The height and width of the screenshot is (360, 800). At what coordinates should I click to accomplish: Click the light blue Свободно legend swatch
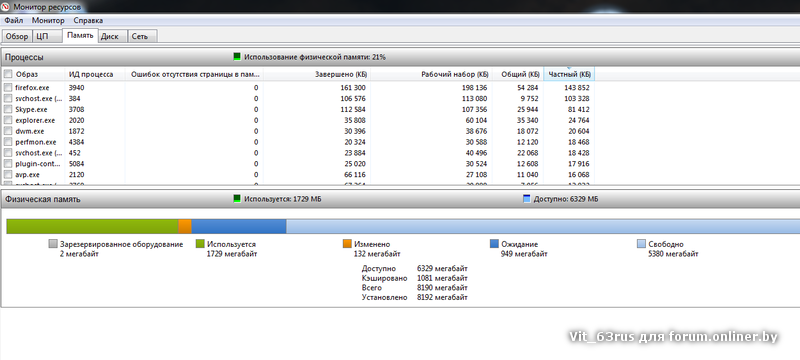641,244
